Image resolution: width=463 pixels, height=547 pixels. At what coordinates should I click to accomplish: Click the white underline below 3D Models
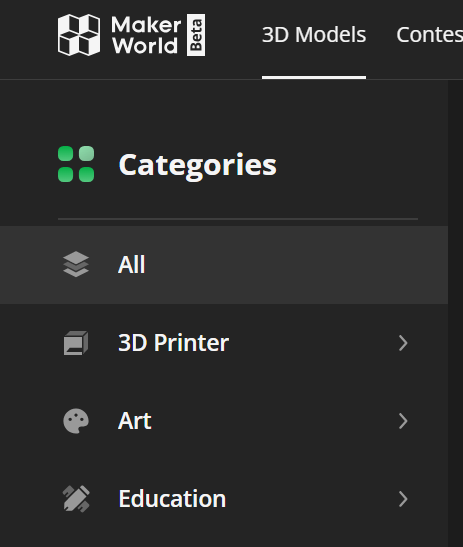coord(314,77)
